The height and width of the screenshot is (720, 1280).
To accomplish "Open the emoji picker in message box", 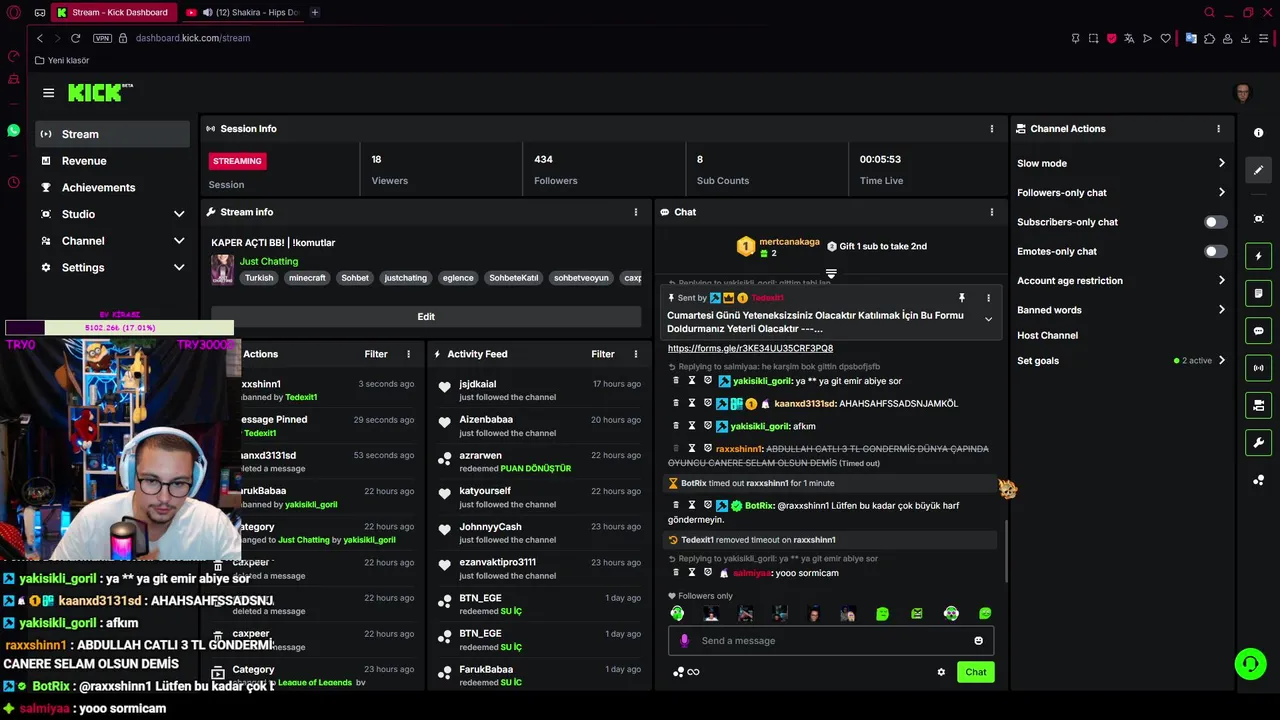I will click(979, 641).
